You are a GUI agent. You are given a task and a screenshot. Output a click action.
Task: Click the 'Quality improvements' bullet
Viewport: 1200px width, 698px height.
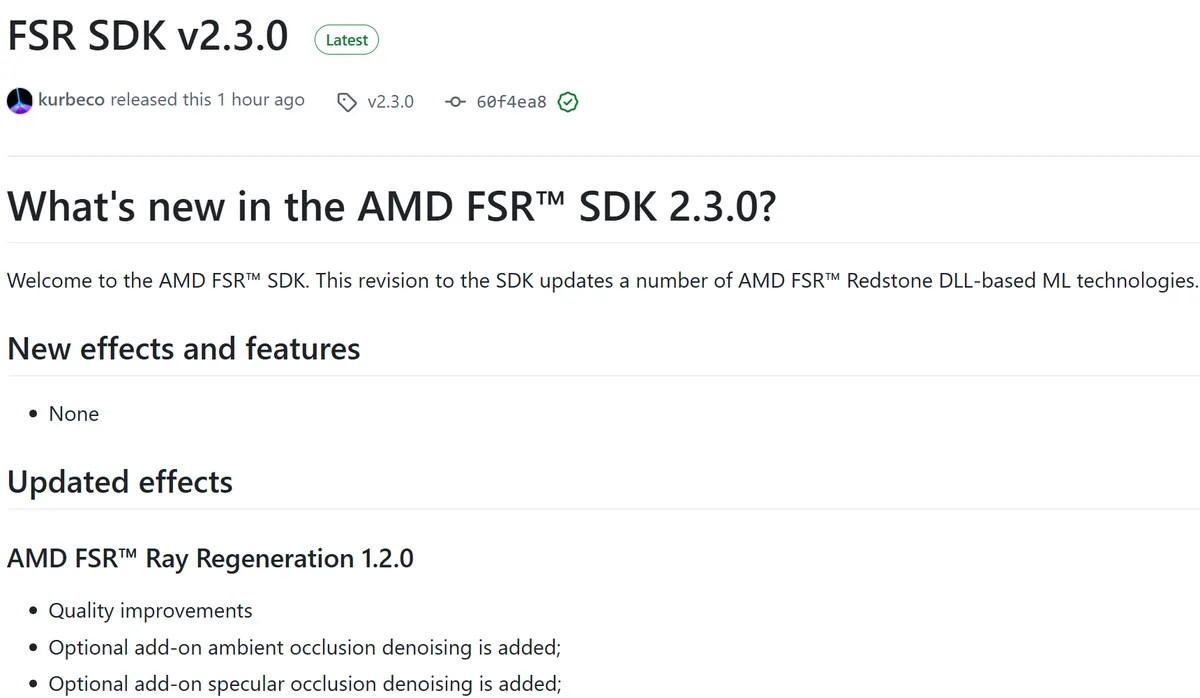151,611
